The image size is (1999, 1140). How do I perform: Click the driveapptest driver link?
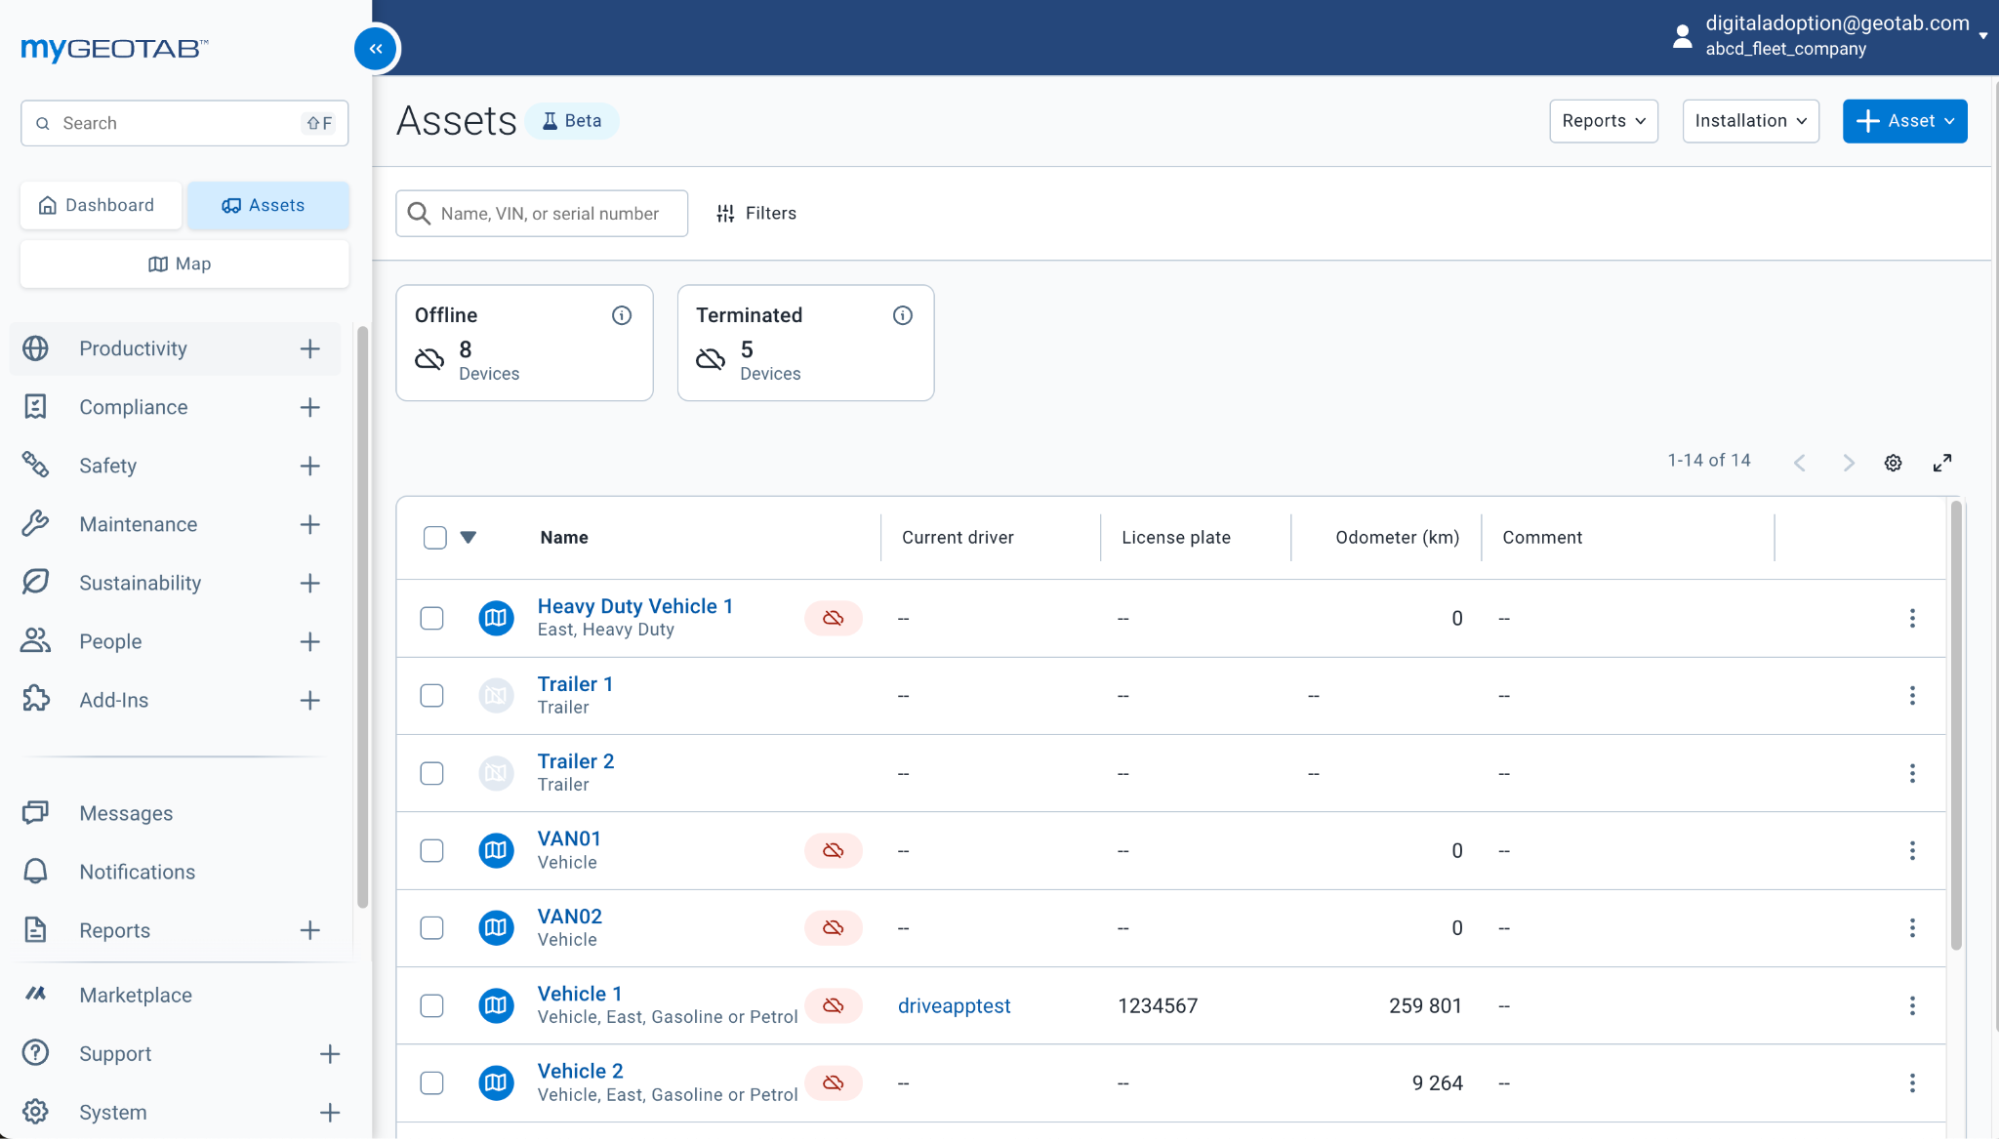(x=954, y=1005)
